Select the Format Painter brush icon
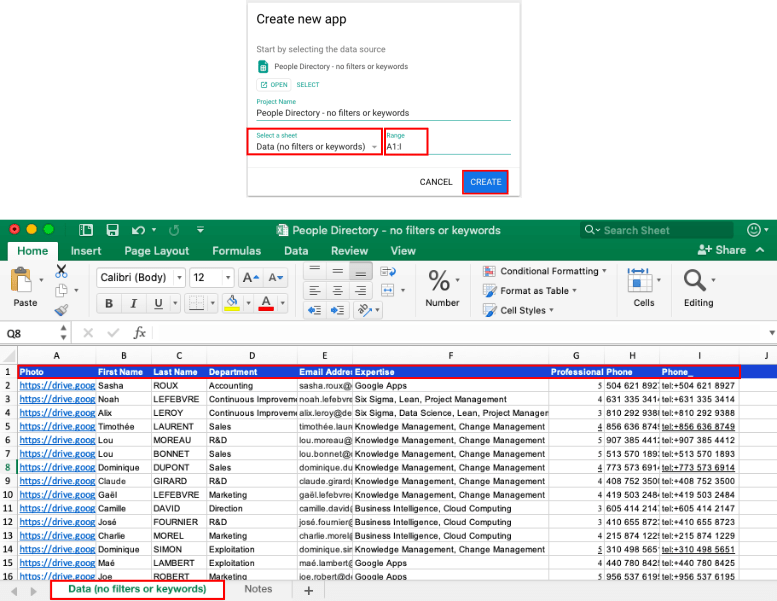Viewport: 777px width, 601px height. click(x=61, y=310)
